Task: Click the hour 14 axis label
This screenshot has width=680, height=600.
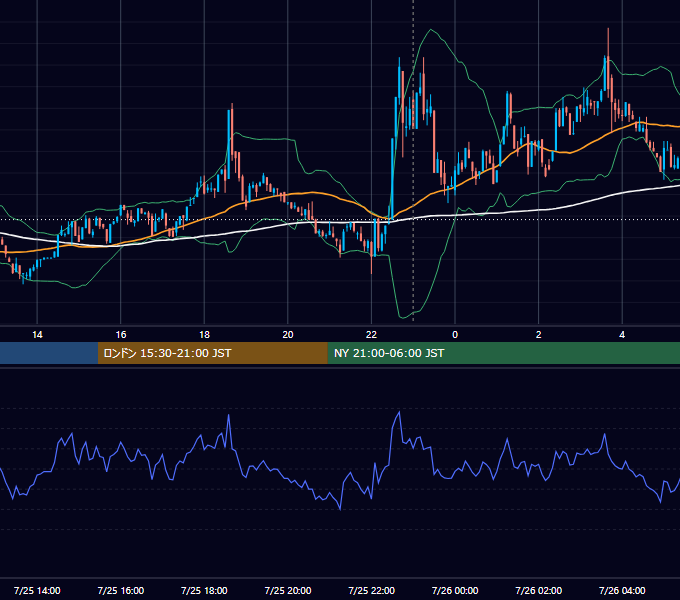Action: click(x=37, y=335)
